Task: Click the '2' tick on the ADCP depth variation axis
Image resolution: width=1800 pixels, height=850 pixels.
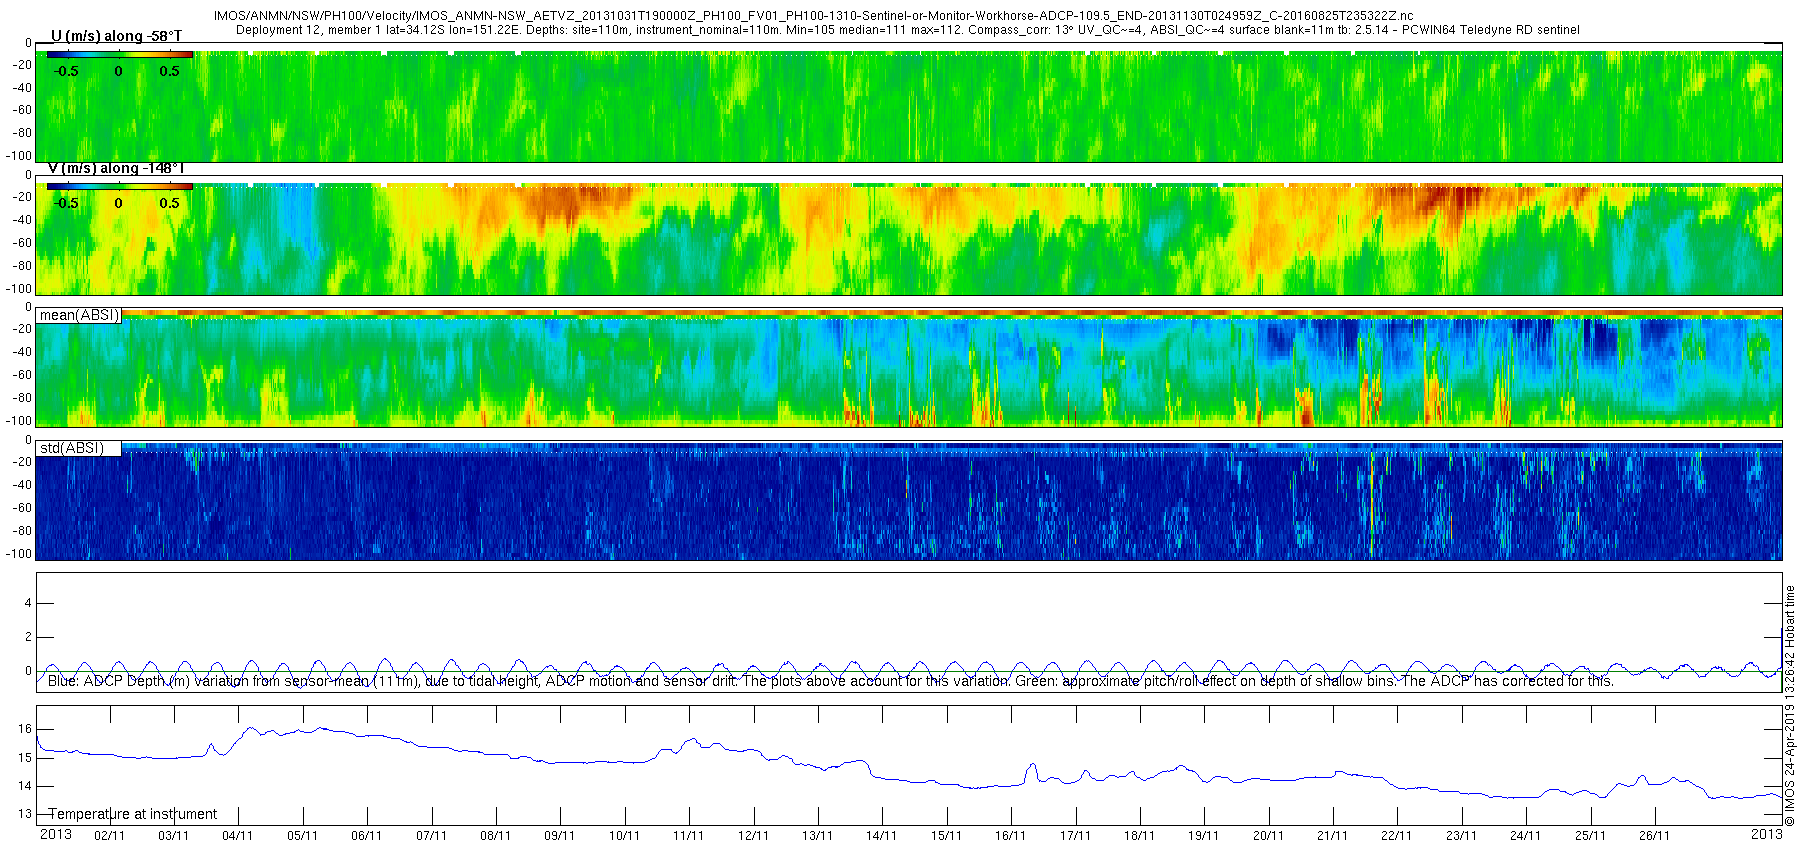Action: (x=28, y=637)
